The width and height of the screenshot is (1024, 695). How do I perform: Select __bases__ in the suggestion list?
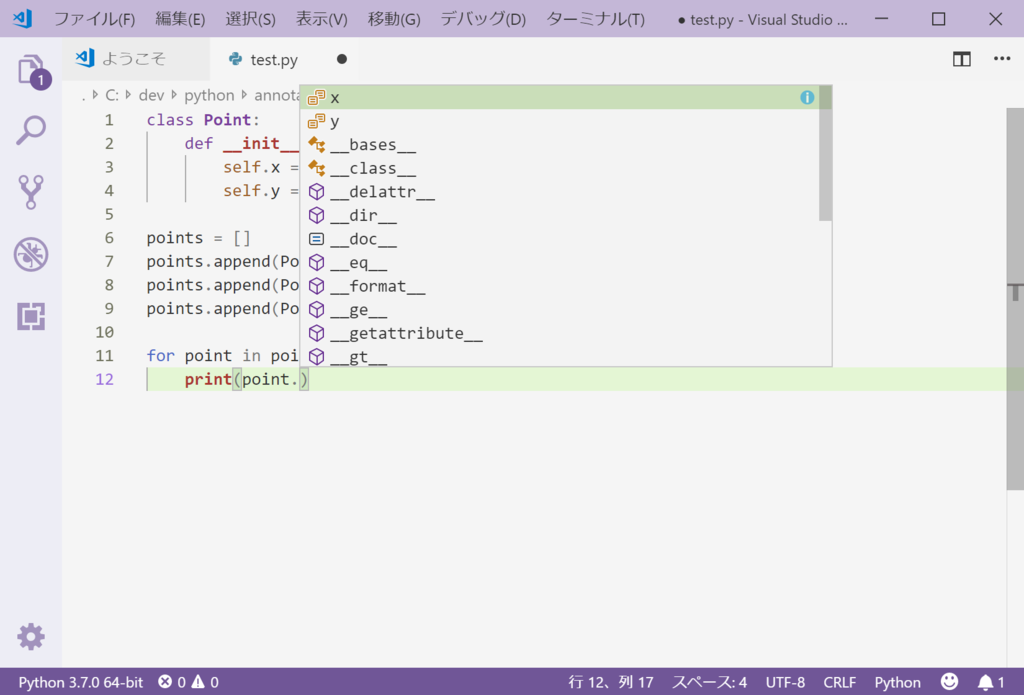click(x=560, y=144)
